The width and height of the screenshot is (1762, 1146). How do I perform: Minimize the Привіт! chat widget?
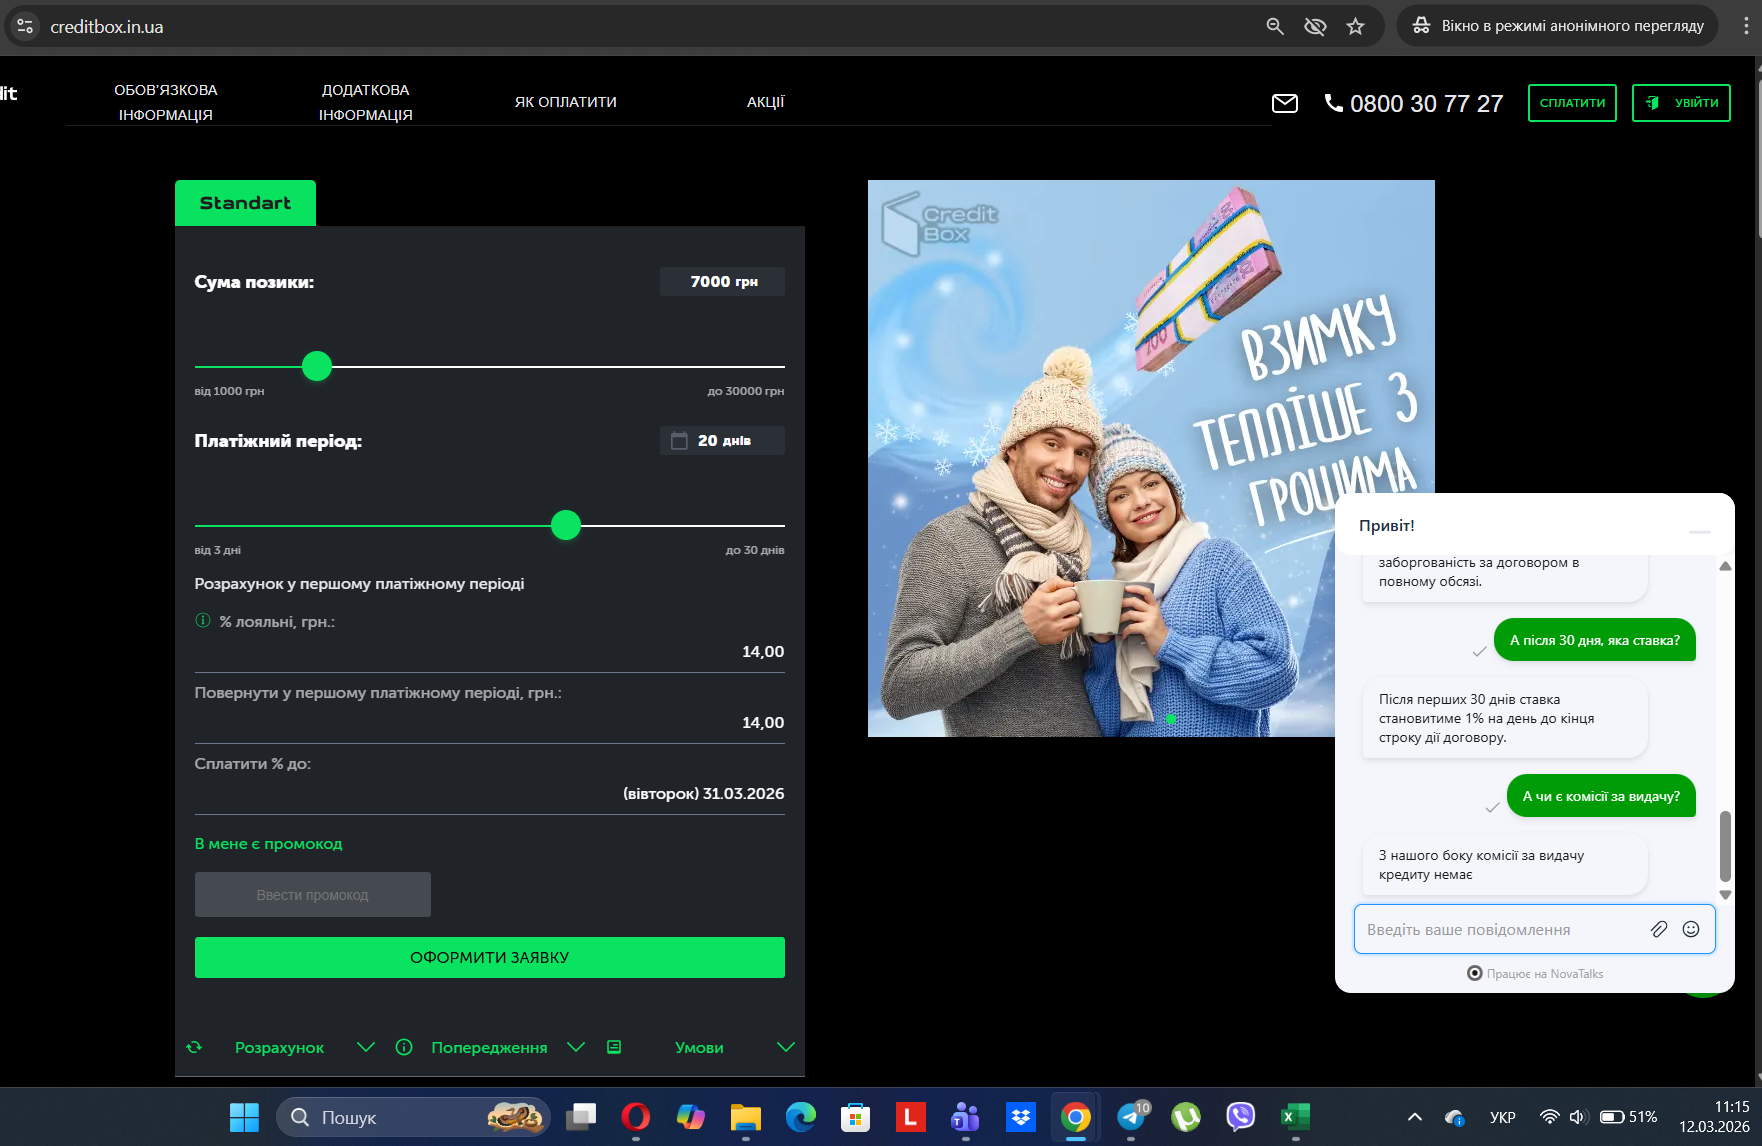tap(1700, 532)
